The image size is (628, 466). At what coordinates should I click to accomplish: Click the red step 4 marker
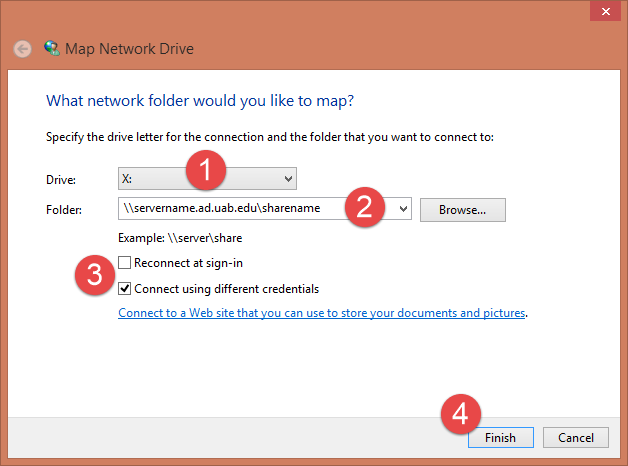461,411
